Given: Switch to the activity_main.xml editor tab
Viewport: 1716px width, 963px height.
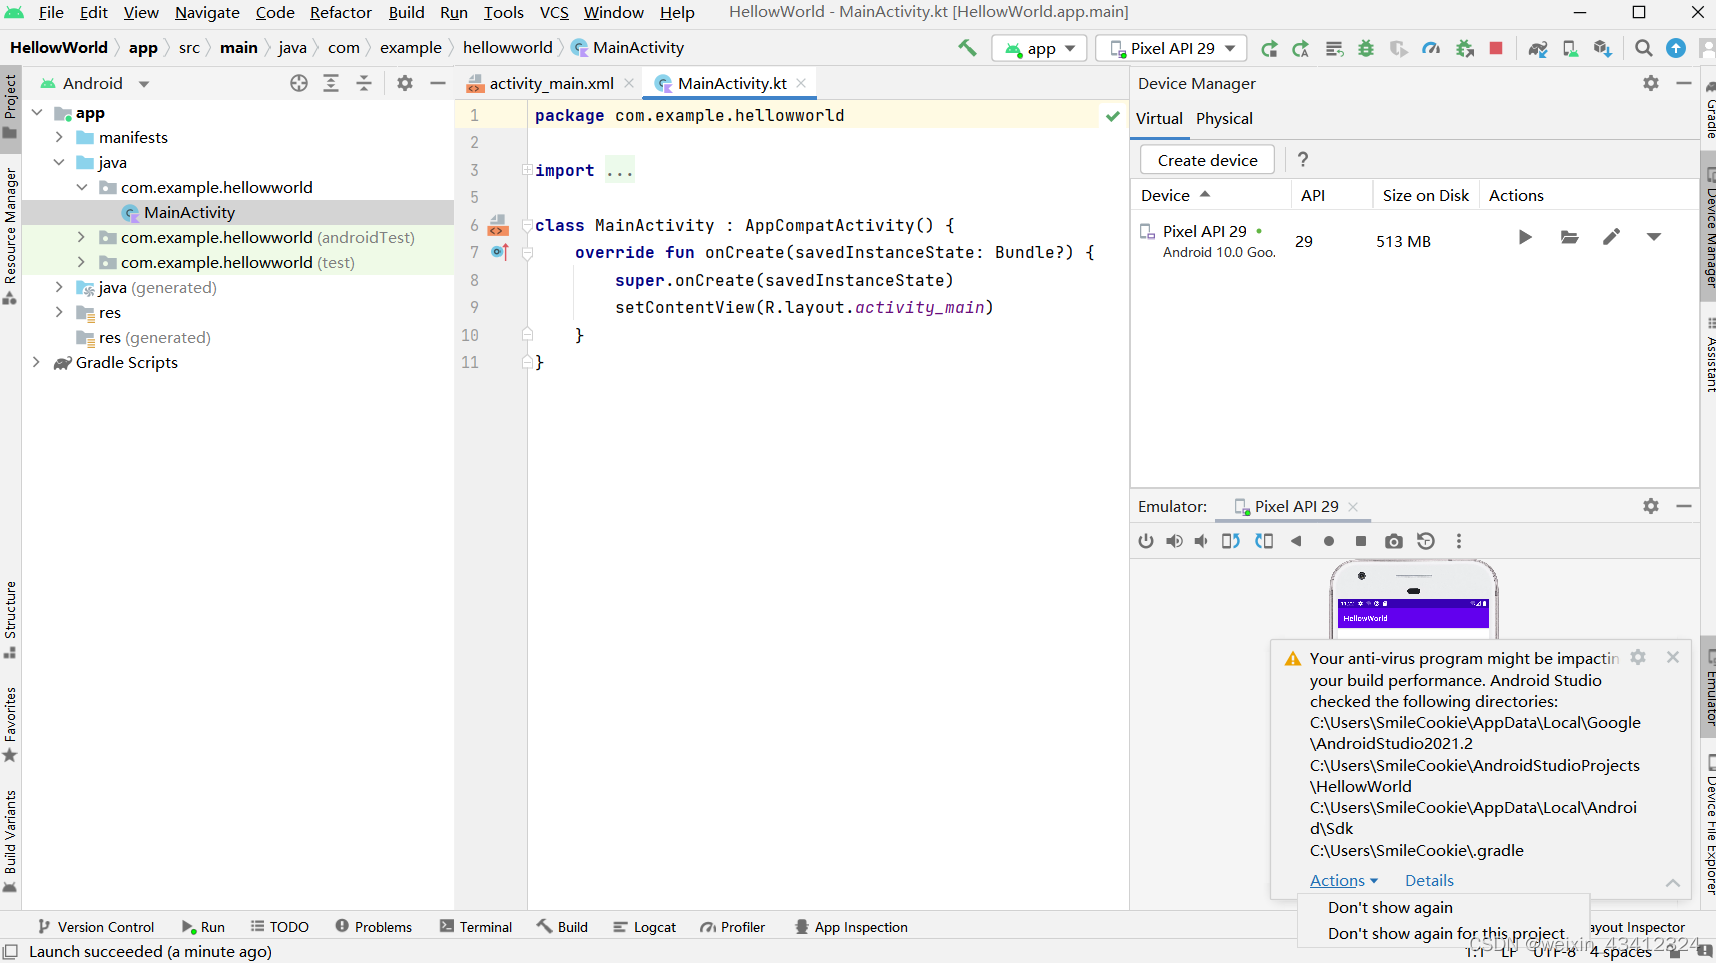Looking at the screenshot, I should pos(551,83).
